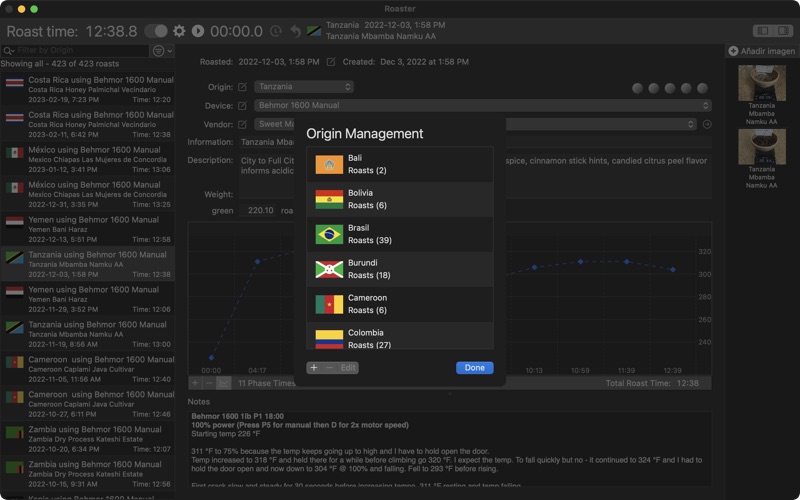Screen dimensions: 800x500
Task: Click the Edit button in Origin Management
Action: [348, 368]
